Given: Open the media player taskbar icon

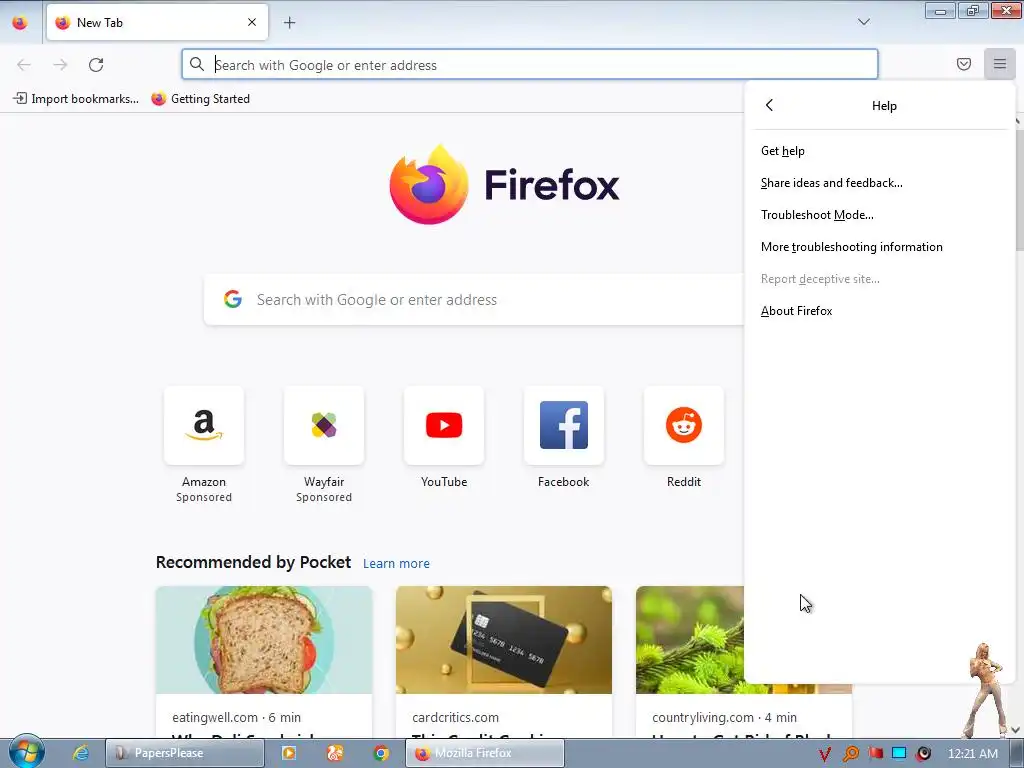Looking at the screenshot, I should [x=288, y=753].
